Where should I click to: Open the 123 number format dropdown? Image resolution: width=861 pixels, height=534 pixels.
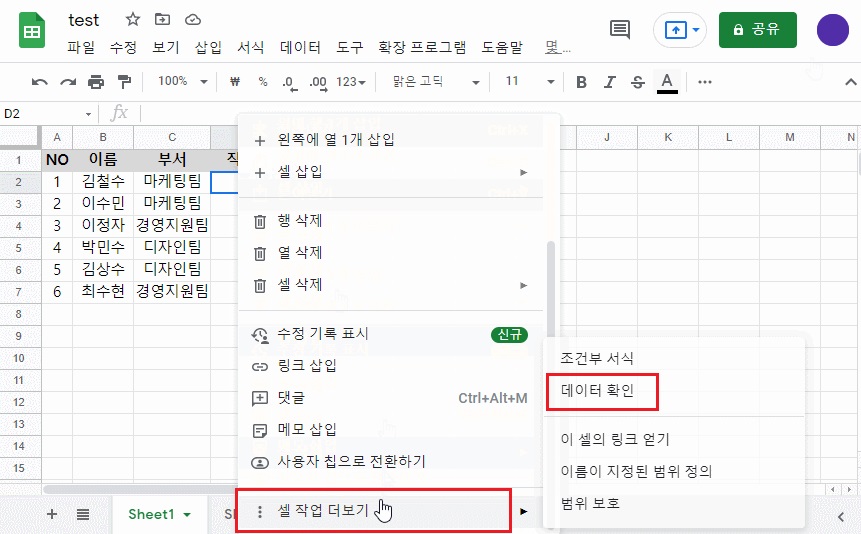351,82
